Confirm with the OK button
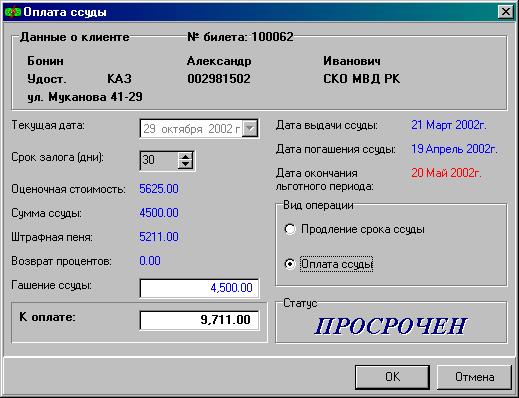 coord(392,377)
